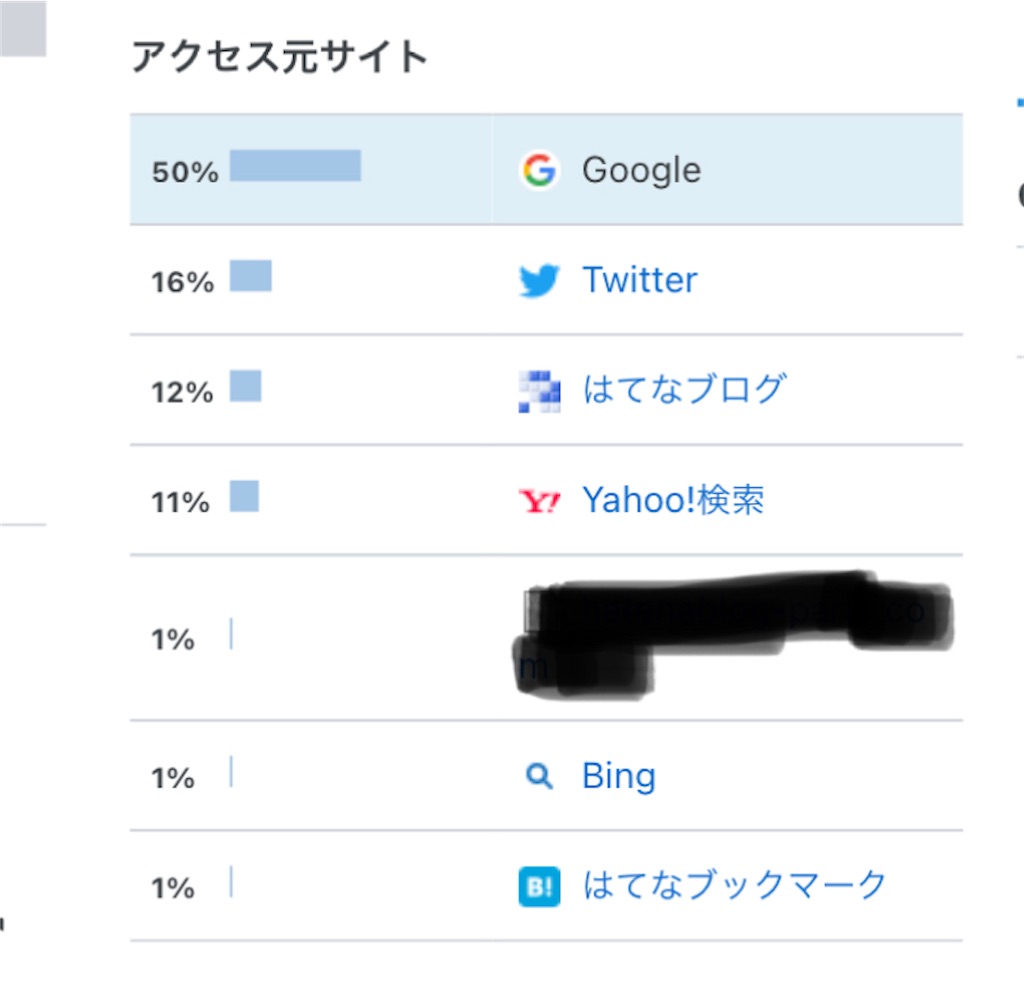Click the gray square at top left
Image resolution: width=1024 pixels, height=1001 pixels.
pyautogui.click(x=23, y=28)
